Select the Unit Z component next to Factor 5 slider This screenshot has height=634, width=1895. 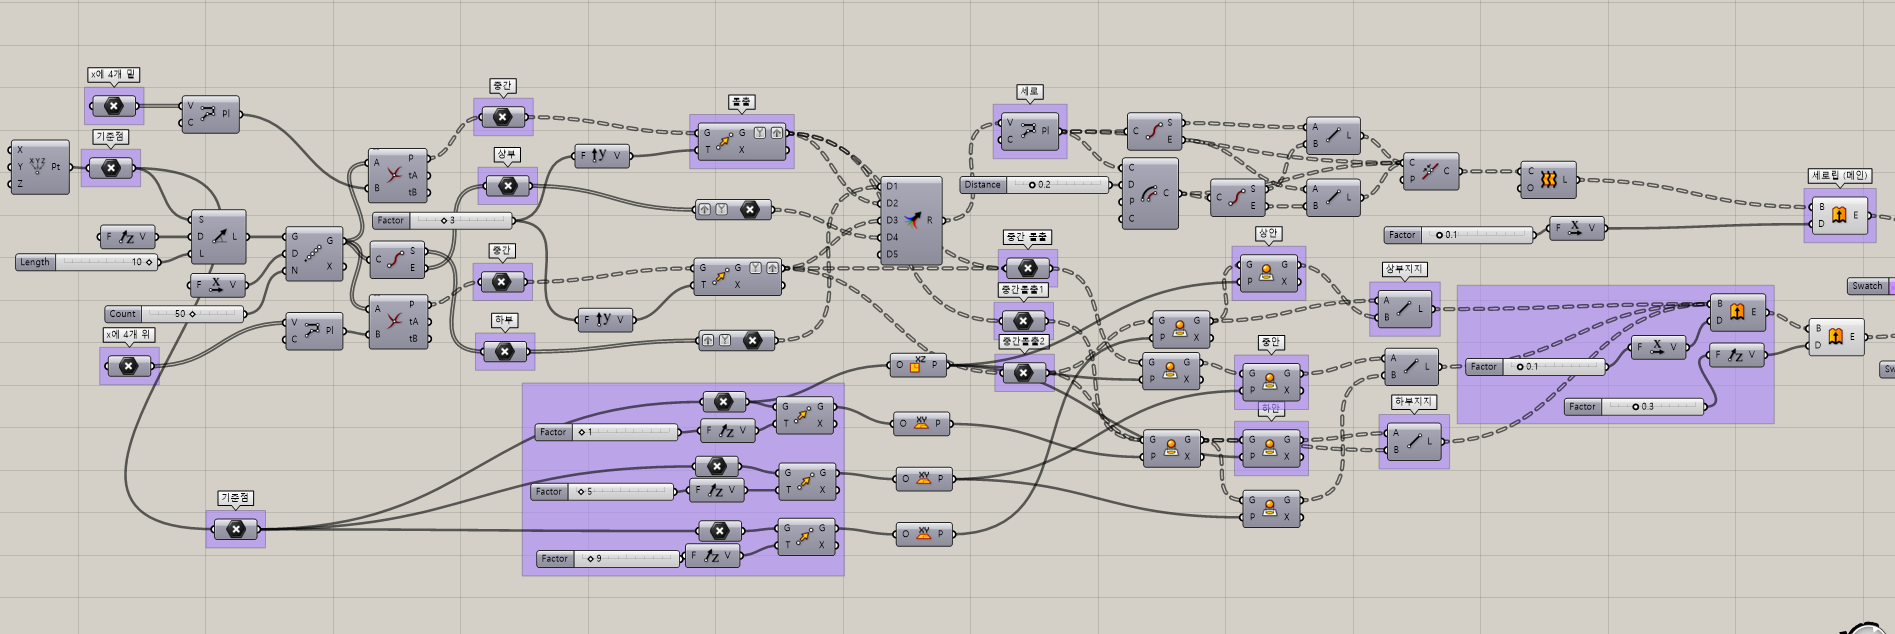tap(718, 491)
